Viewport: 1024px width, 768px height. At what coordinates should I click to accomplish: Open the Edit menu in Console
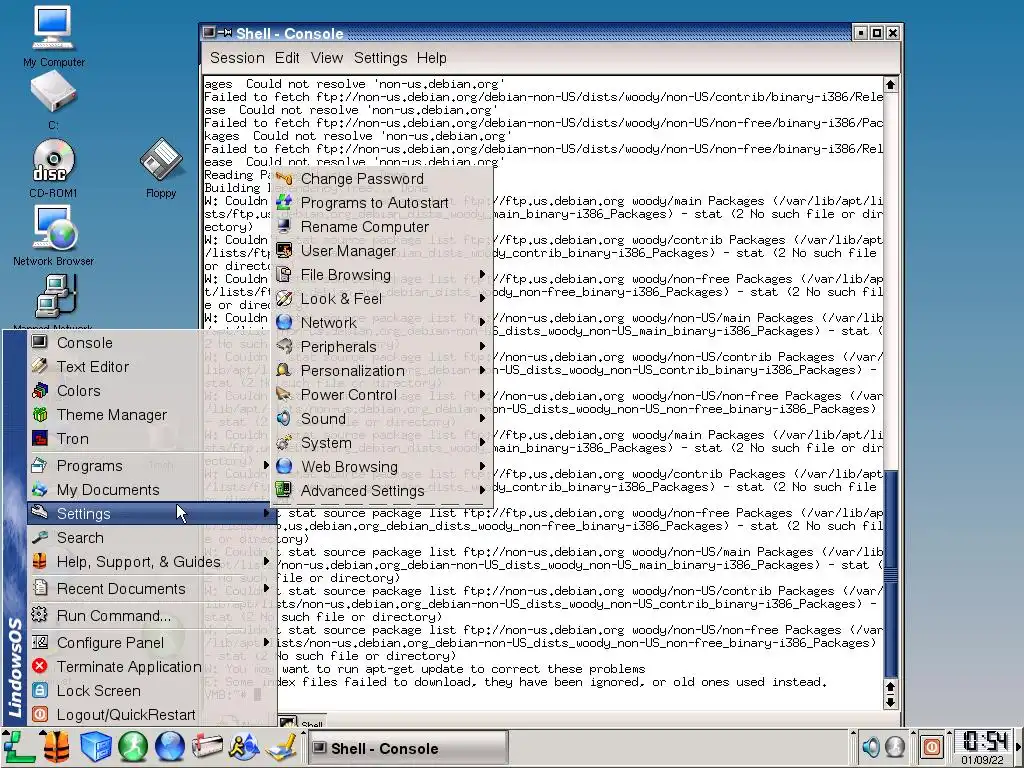click(x=287, y=57)
